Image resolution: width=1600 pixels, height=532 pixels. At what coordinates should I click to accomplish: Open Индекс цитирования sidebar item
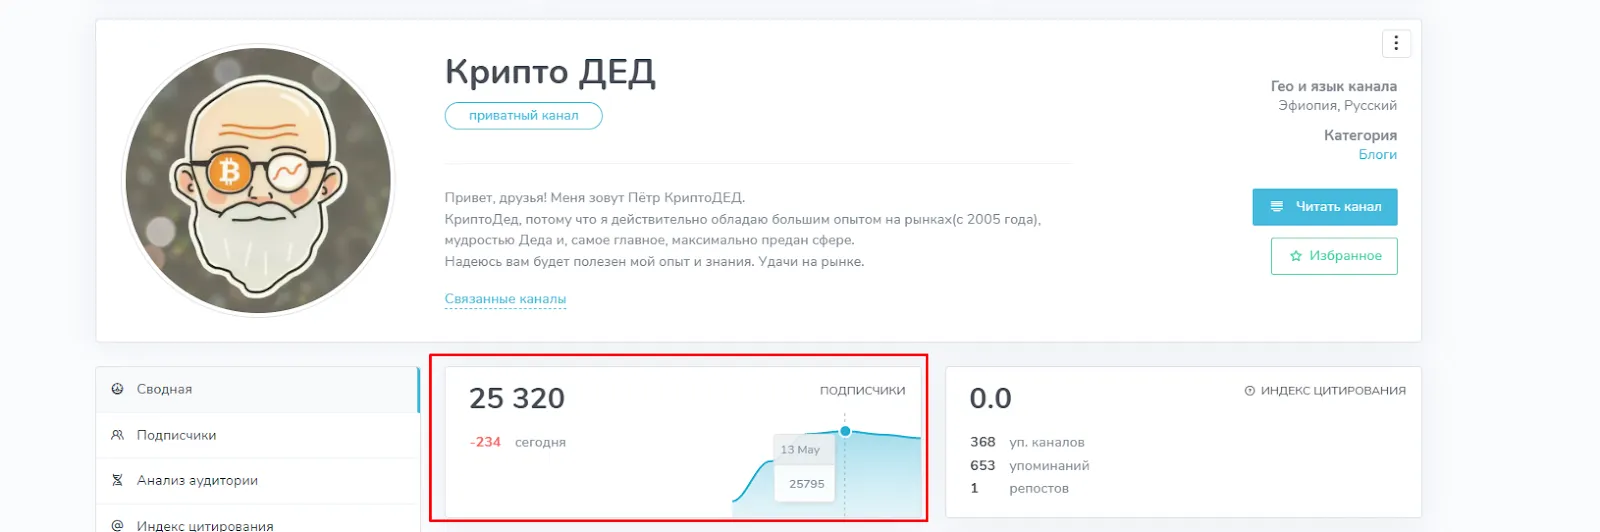click(258, 522)
